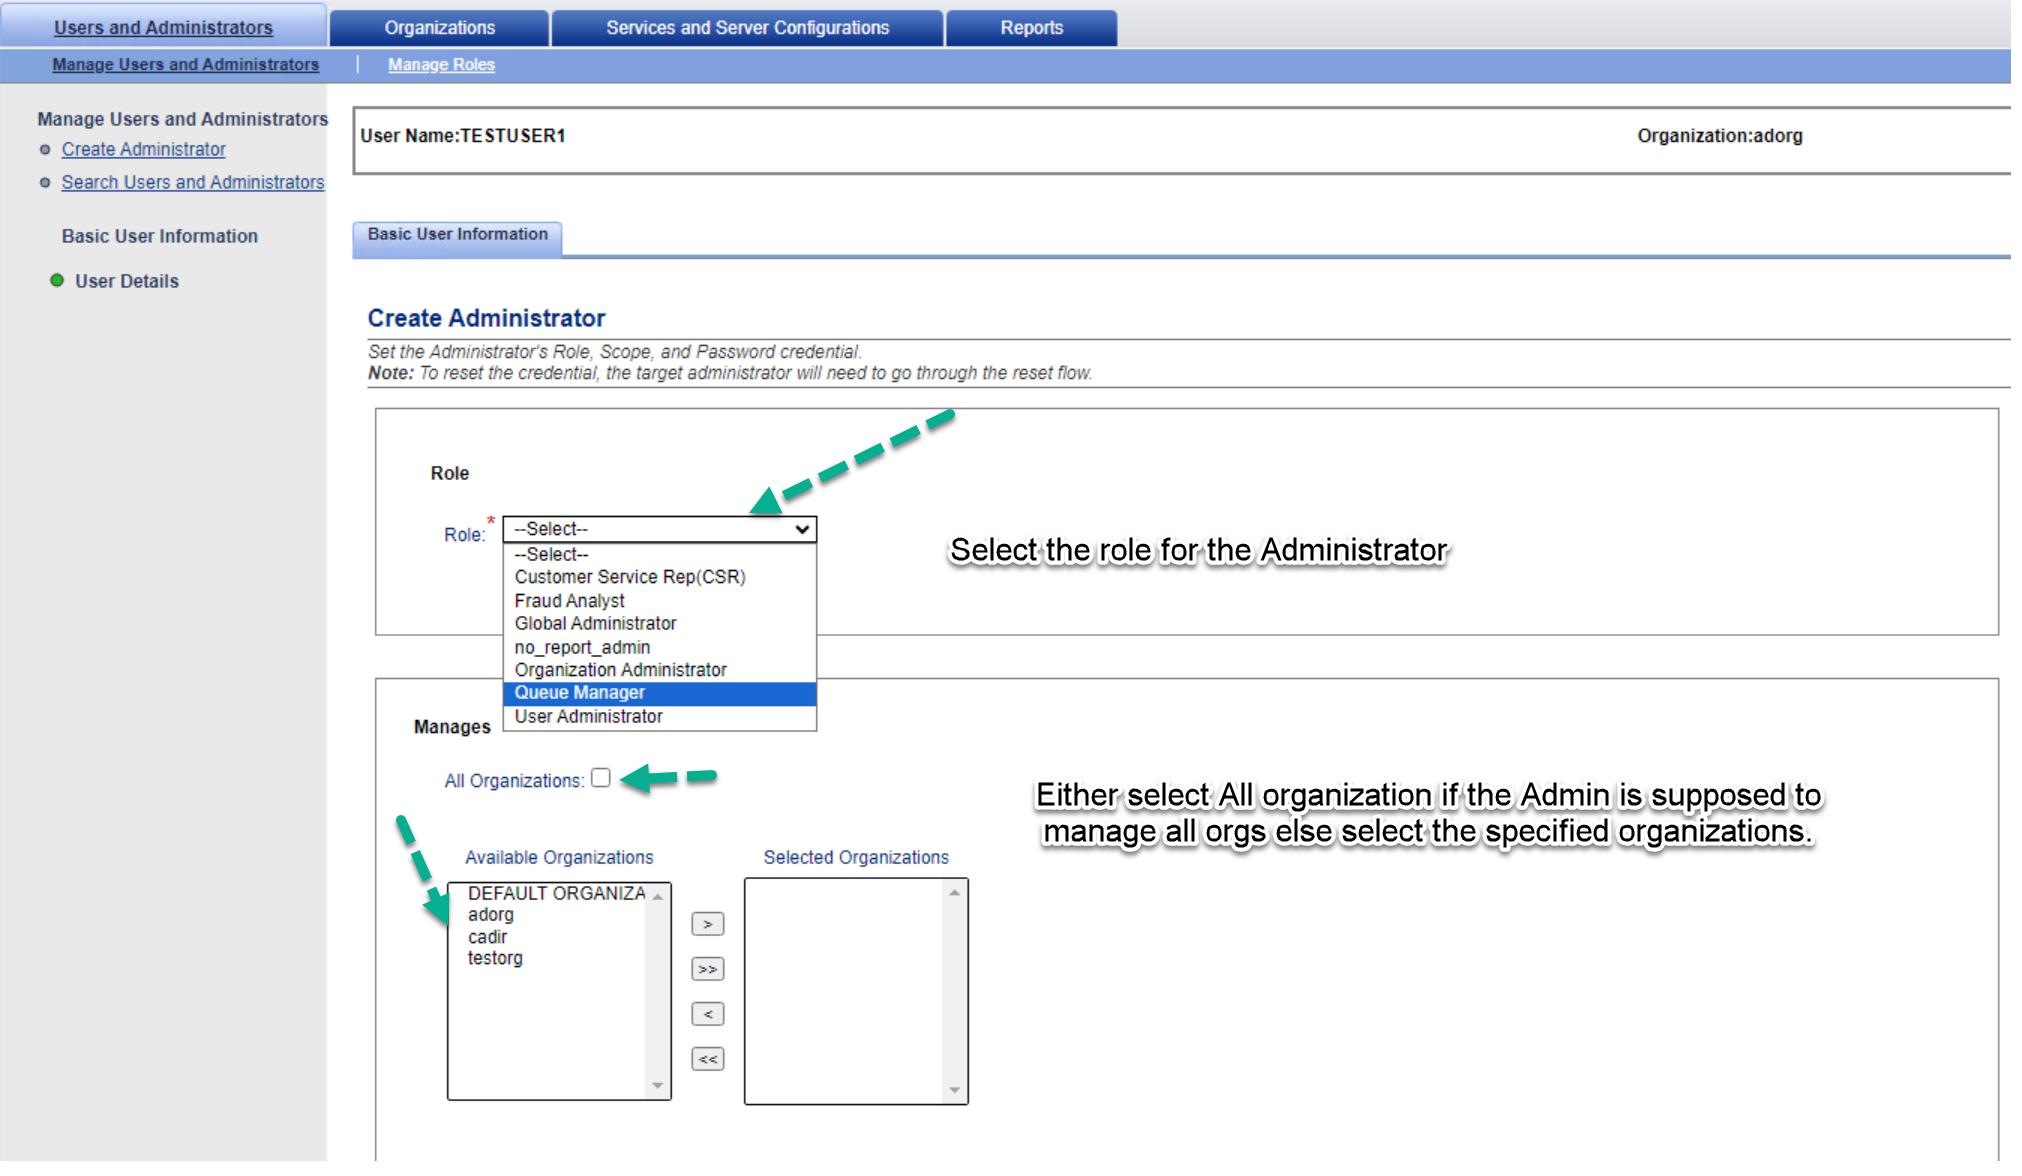
Task: Switch to the Reports tab
Action: pos(1031,28)
